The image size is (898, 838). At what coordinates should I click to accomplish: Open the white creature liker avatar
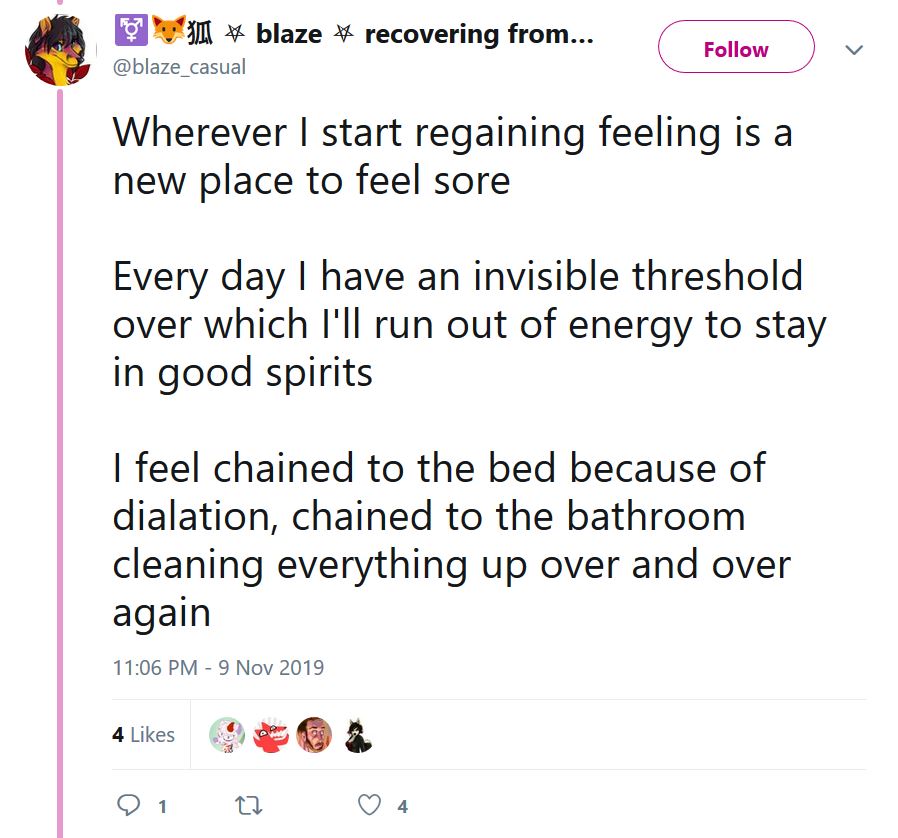(226, 735)
